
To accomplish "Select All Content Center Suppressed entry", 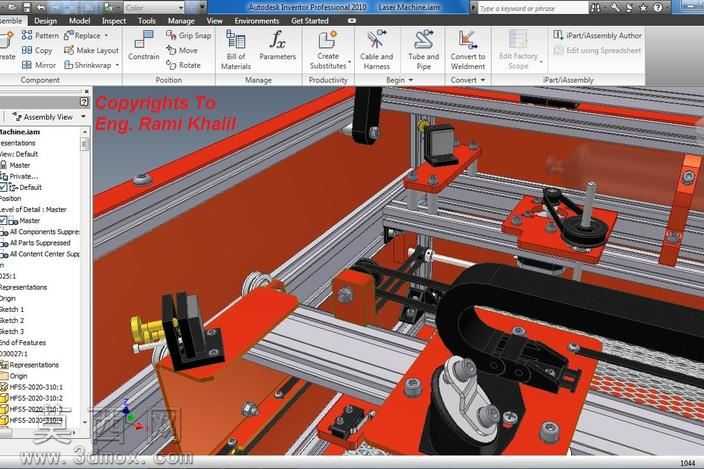I will click(x=40, y=254).
